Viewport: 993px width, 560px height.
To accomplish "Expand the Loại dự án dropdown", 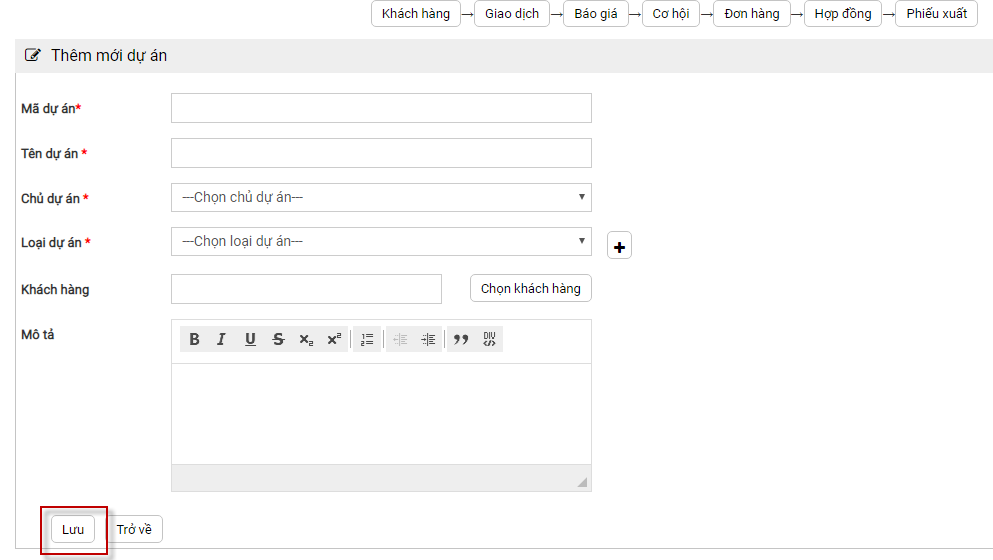I will pos(381,241).
